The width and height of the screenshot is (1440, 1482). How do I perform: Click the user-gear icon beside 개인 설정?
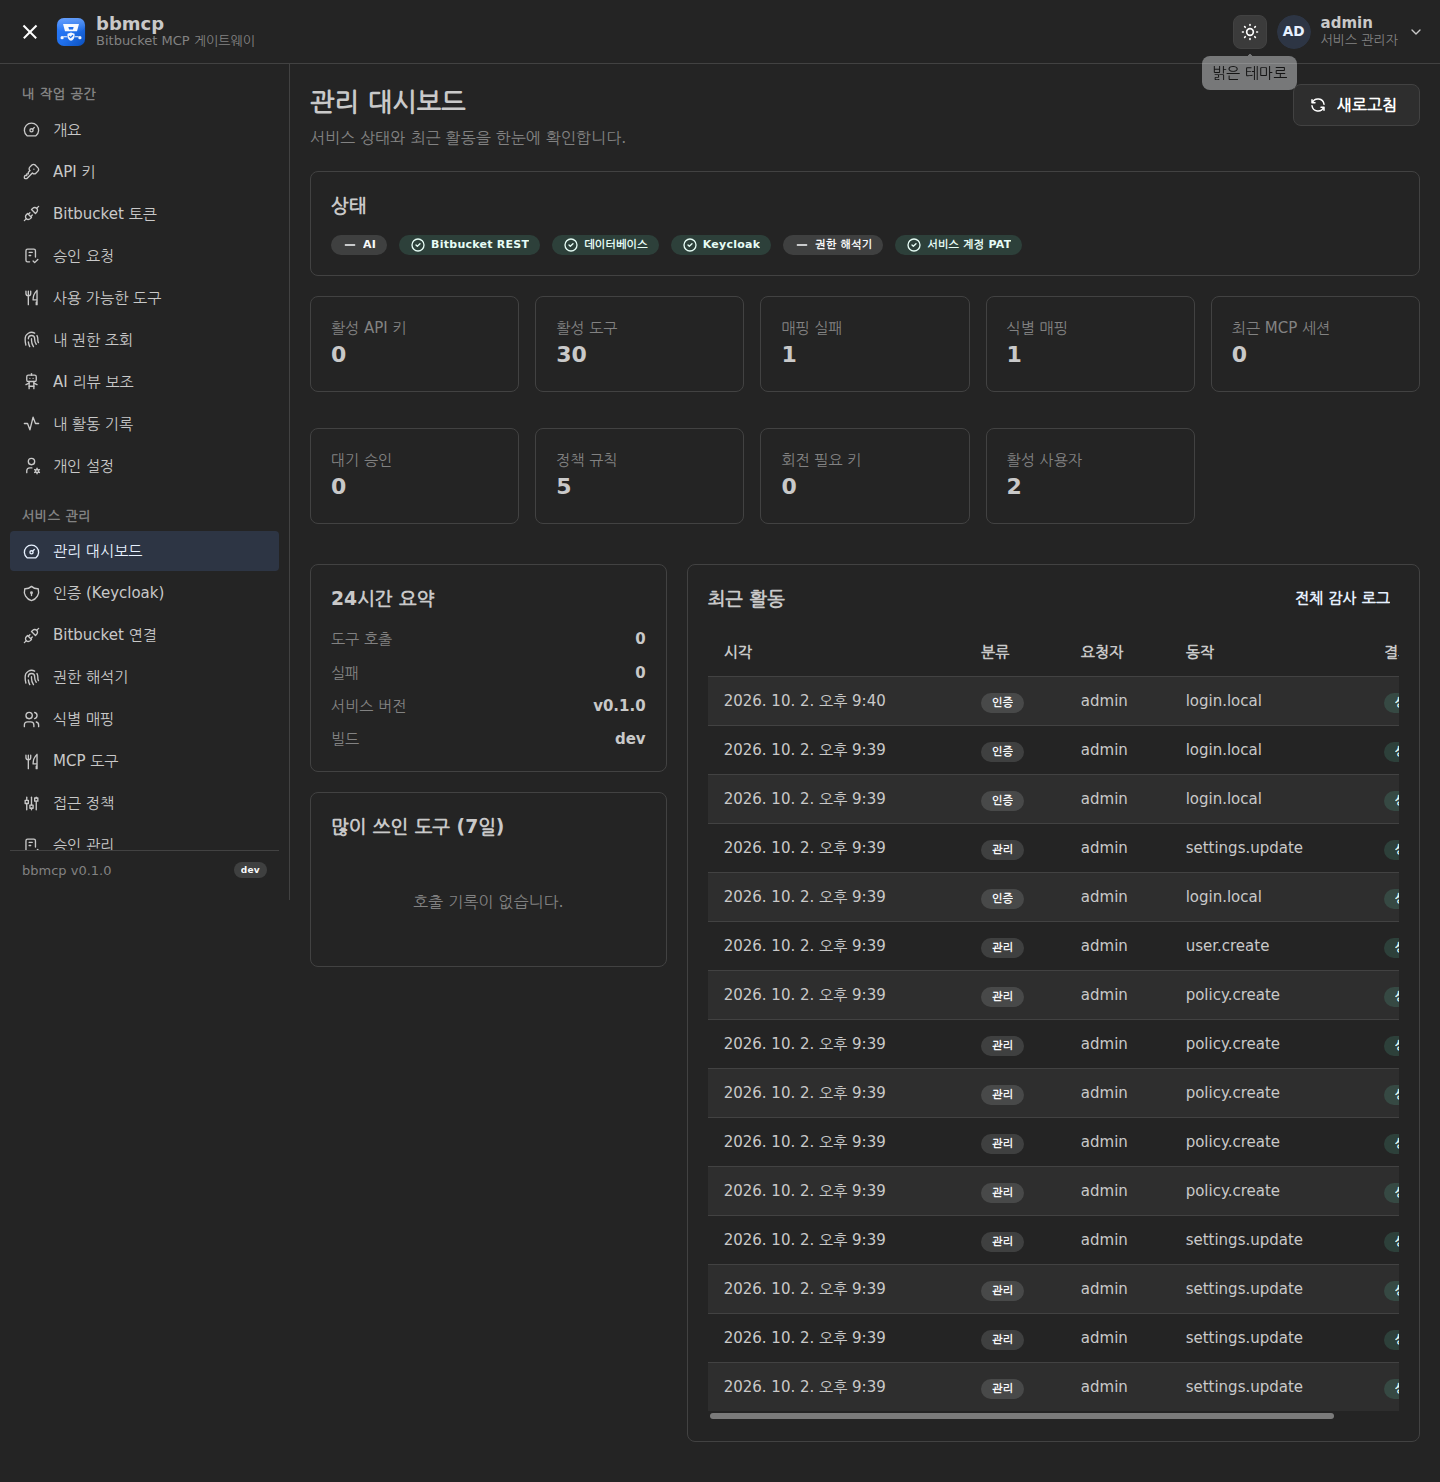pos(32,466)
